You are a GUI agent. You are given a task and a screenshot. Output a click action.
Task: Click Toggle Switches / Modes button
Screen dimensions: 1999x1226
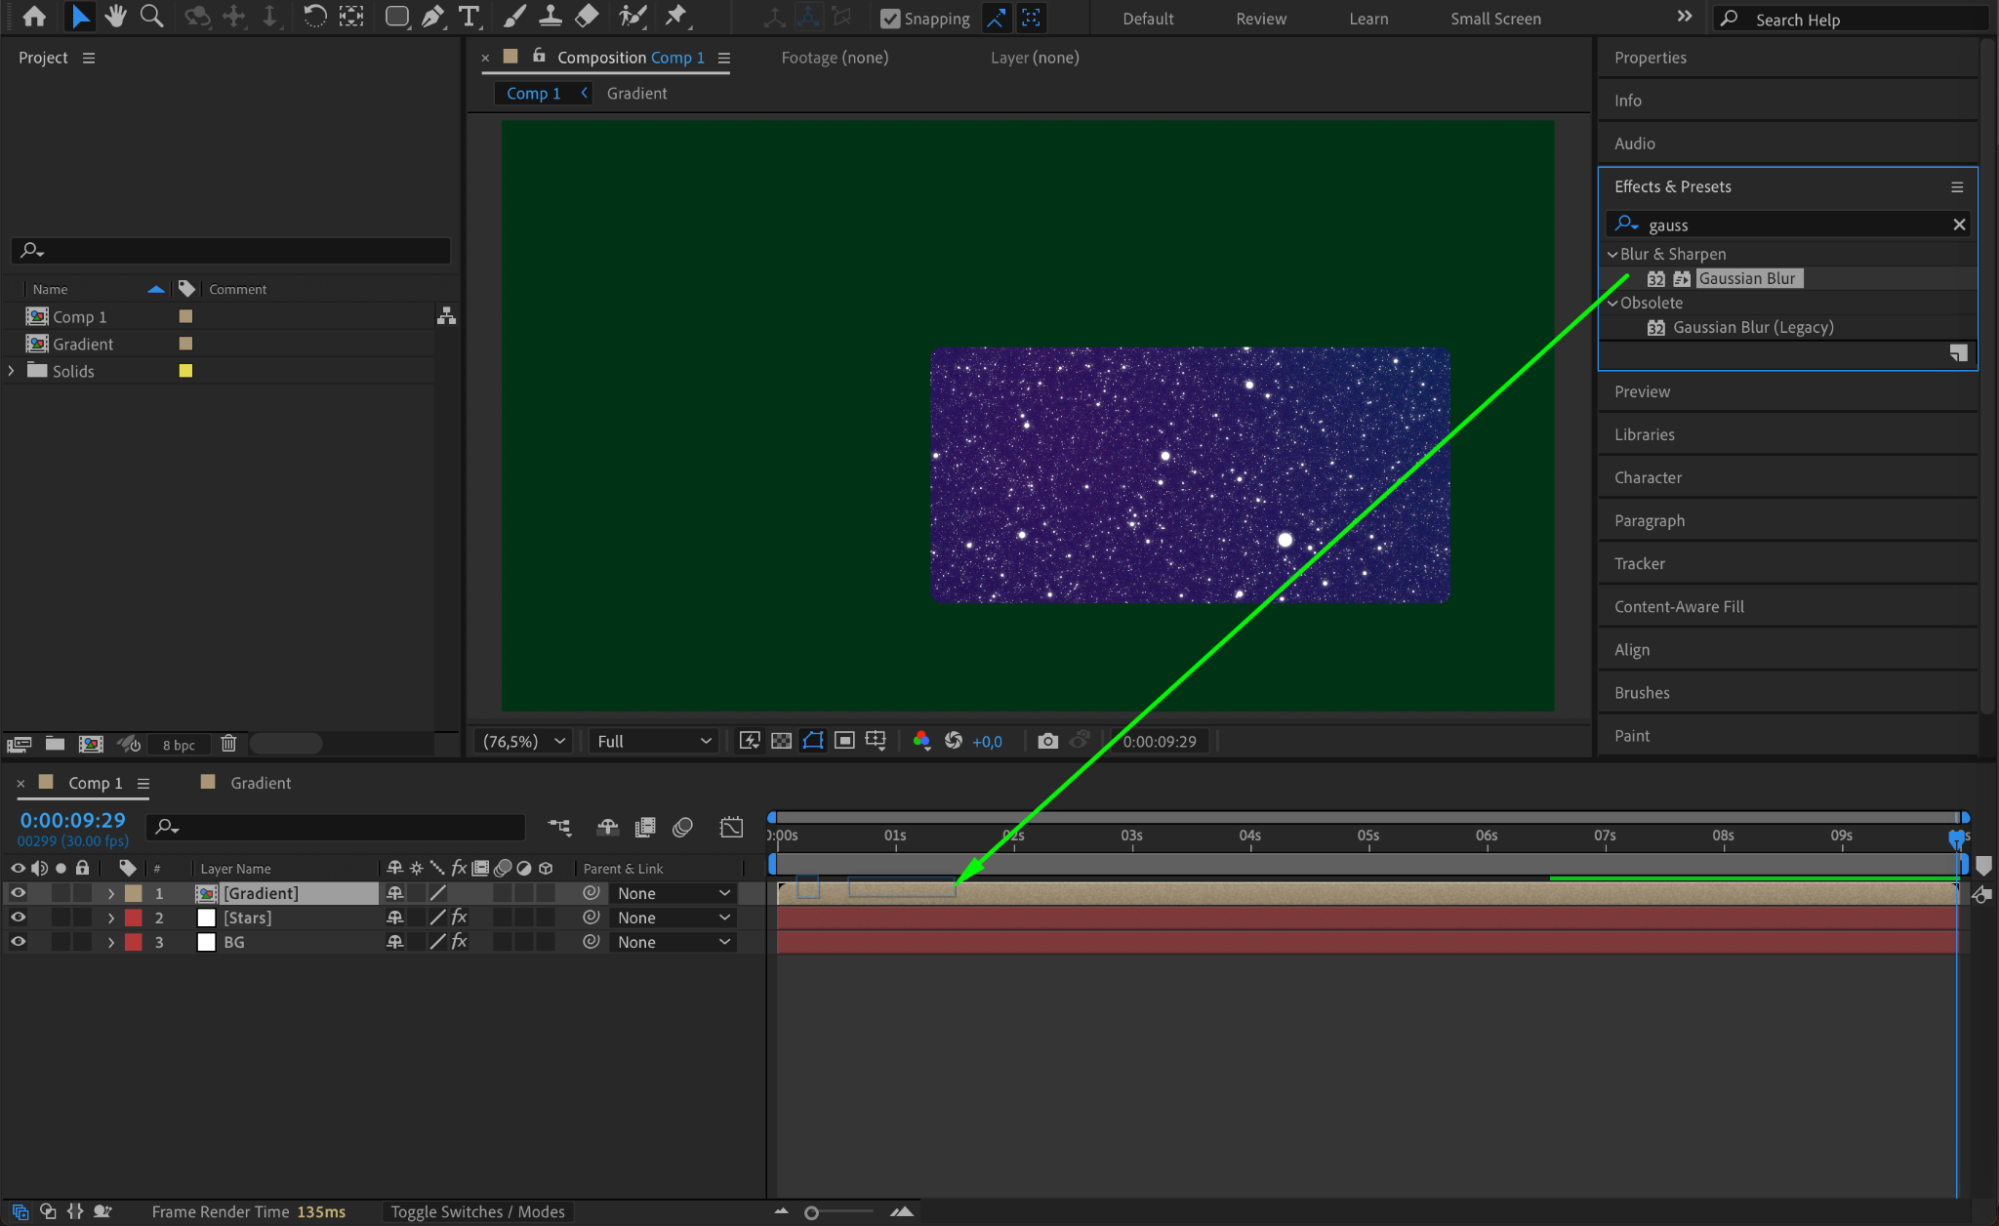coord(477,1211)
